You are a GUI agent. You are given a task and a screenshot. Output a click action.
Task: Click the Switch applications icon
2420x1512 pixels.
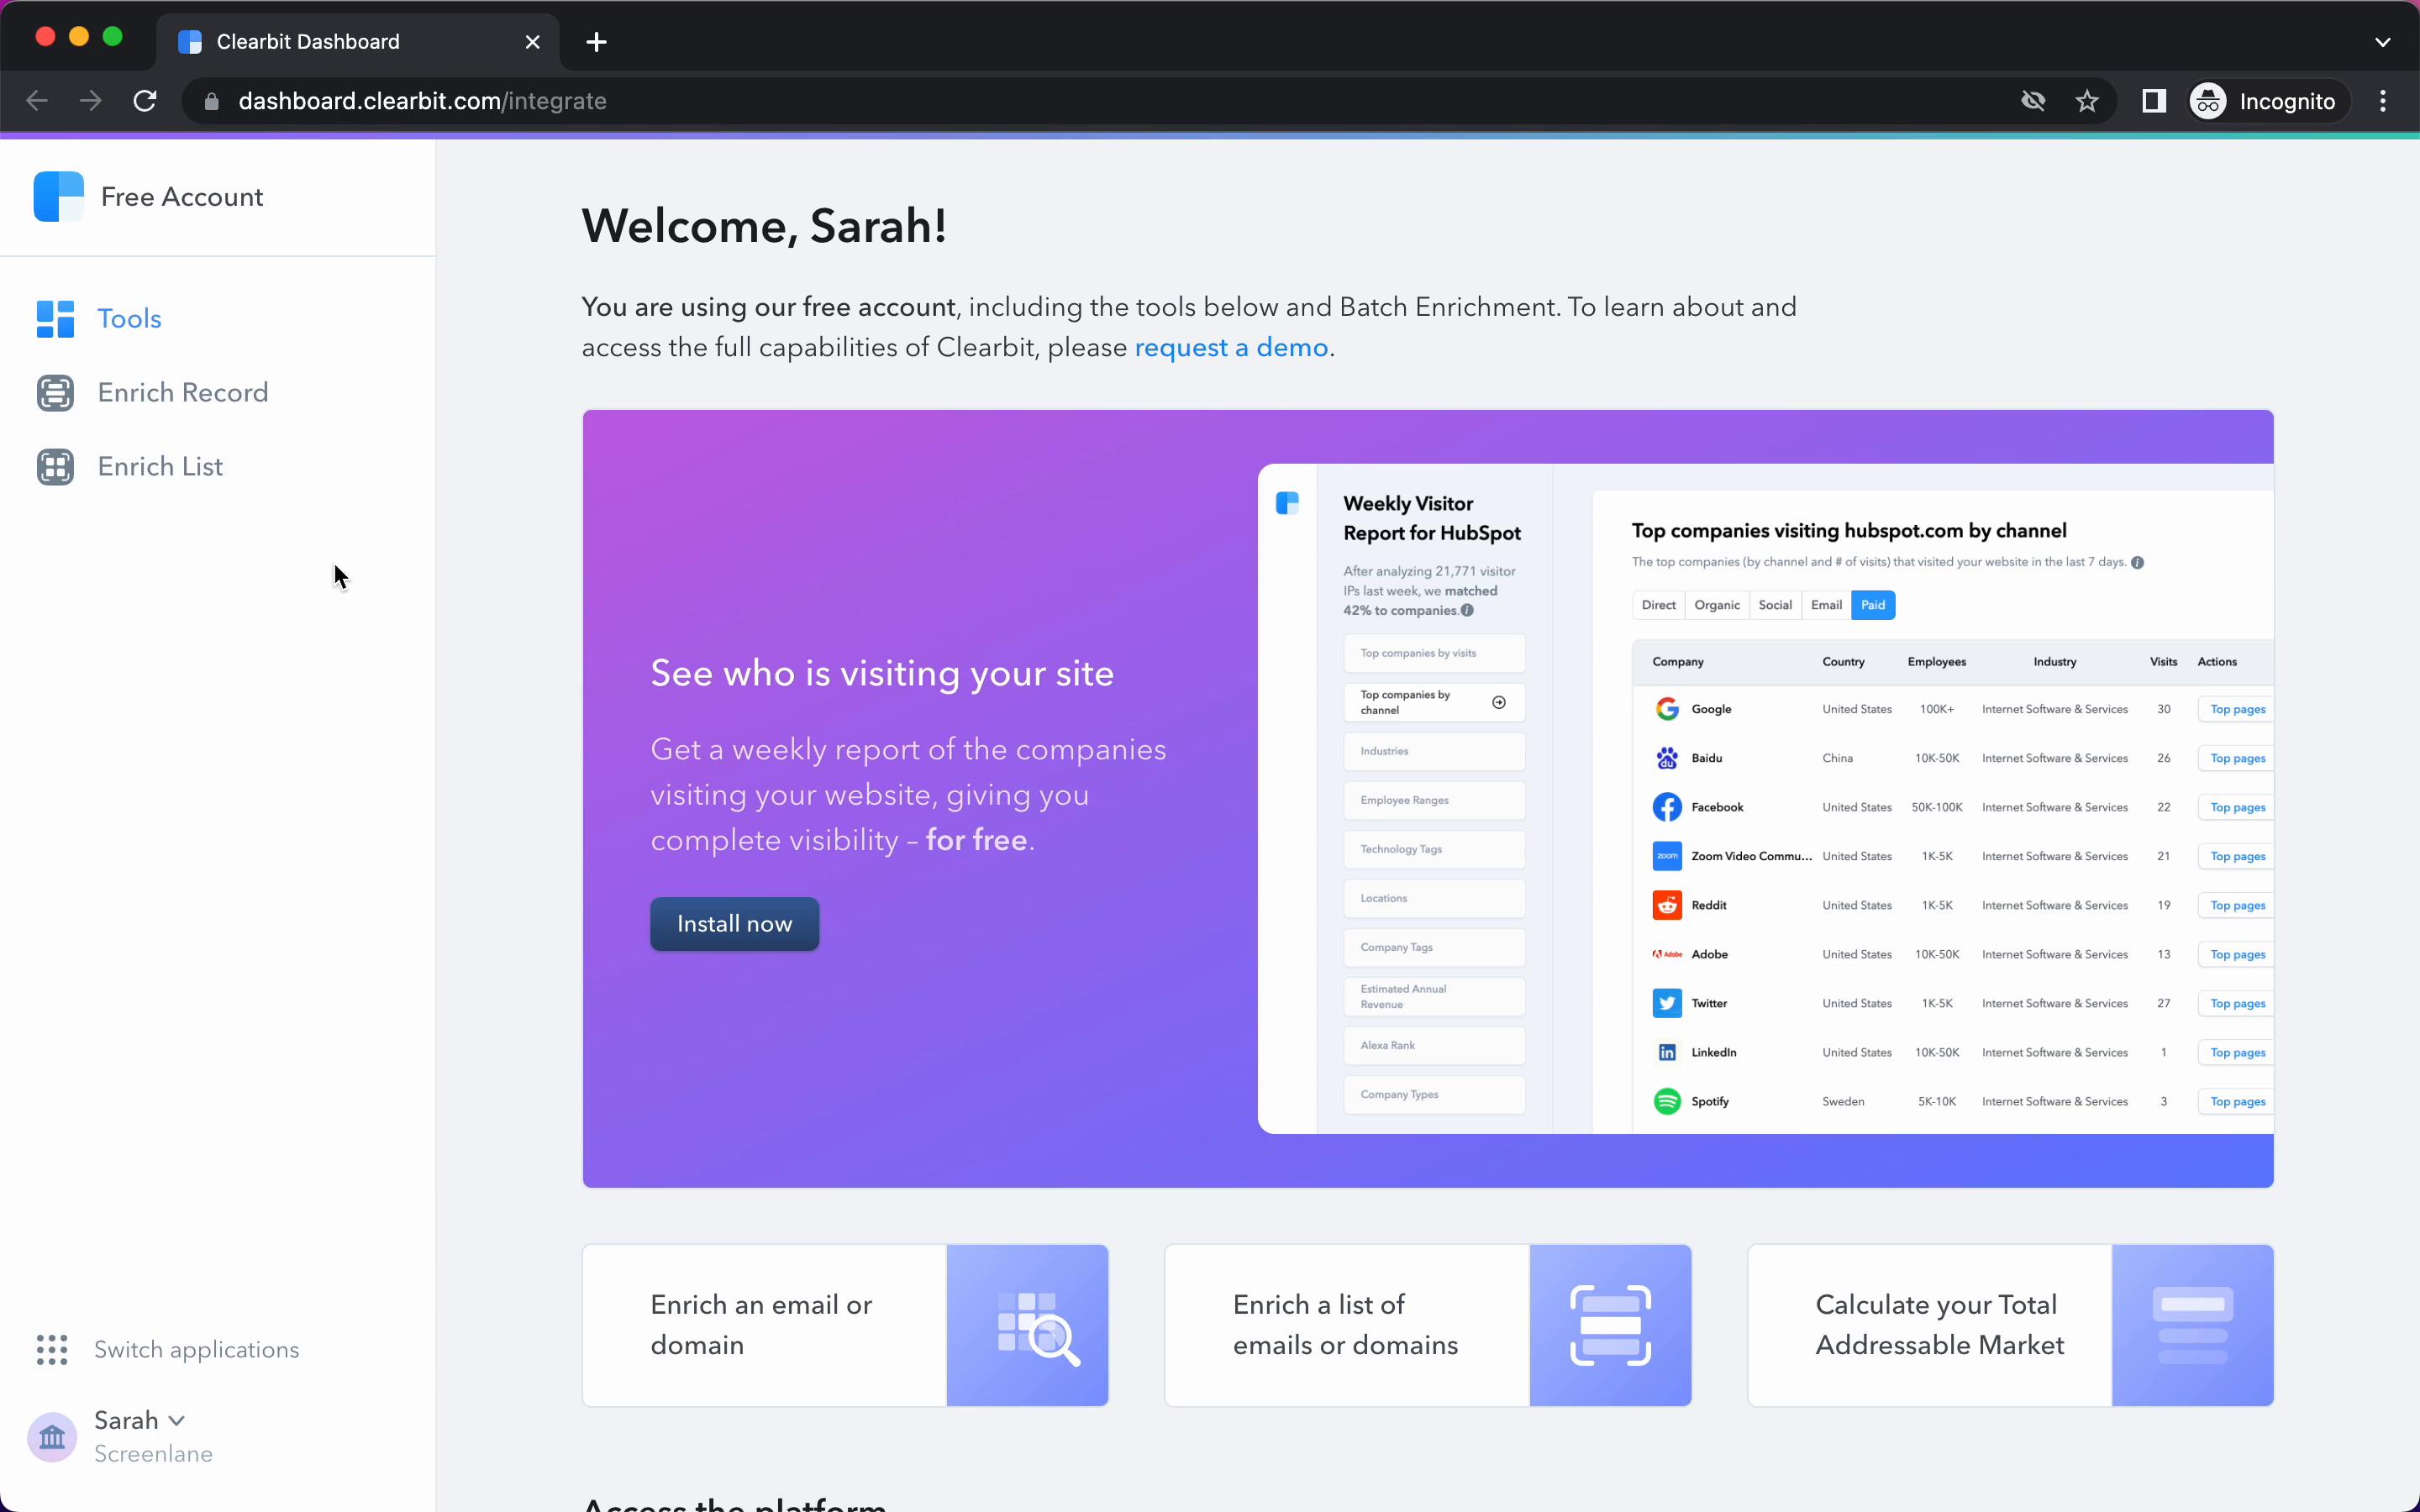pos(52,1348)
